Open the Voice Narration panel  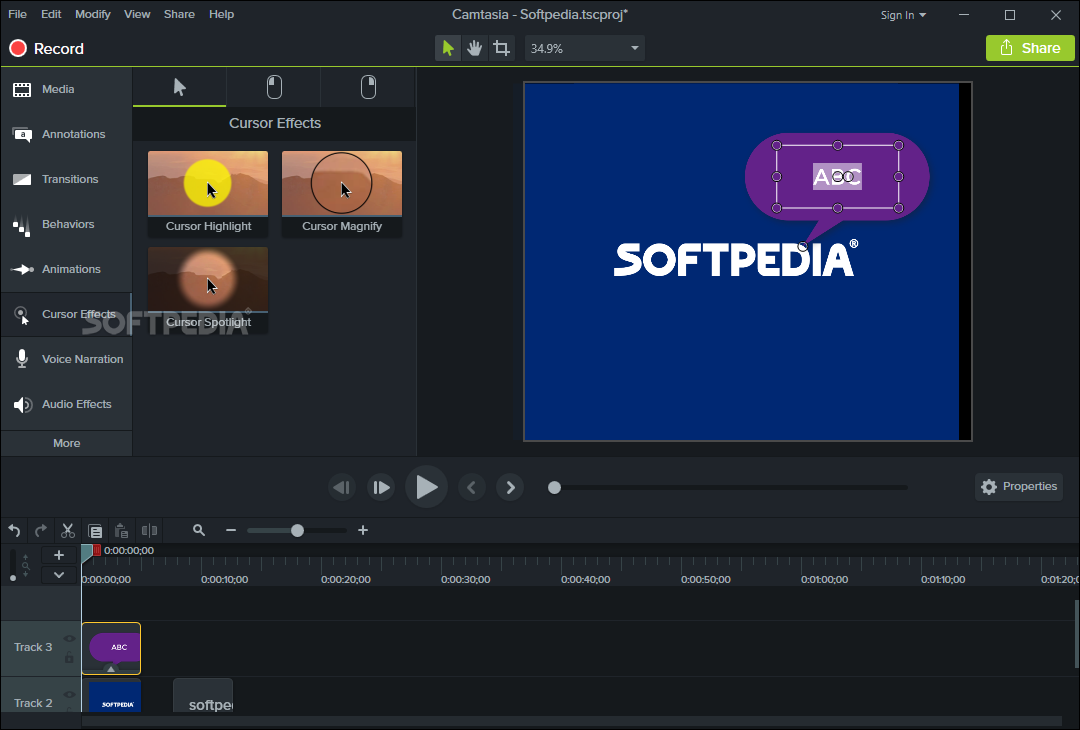[66, 359]
